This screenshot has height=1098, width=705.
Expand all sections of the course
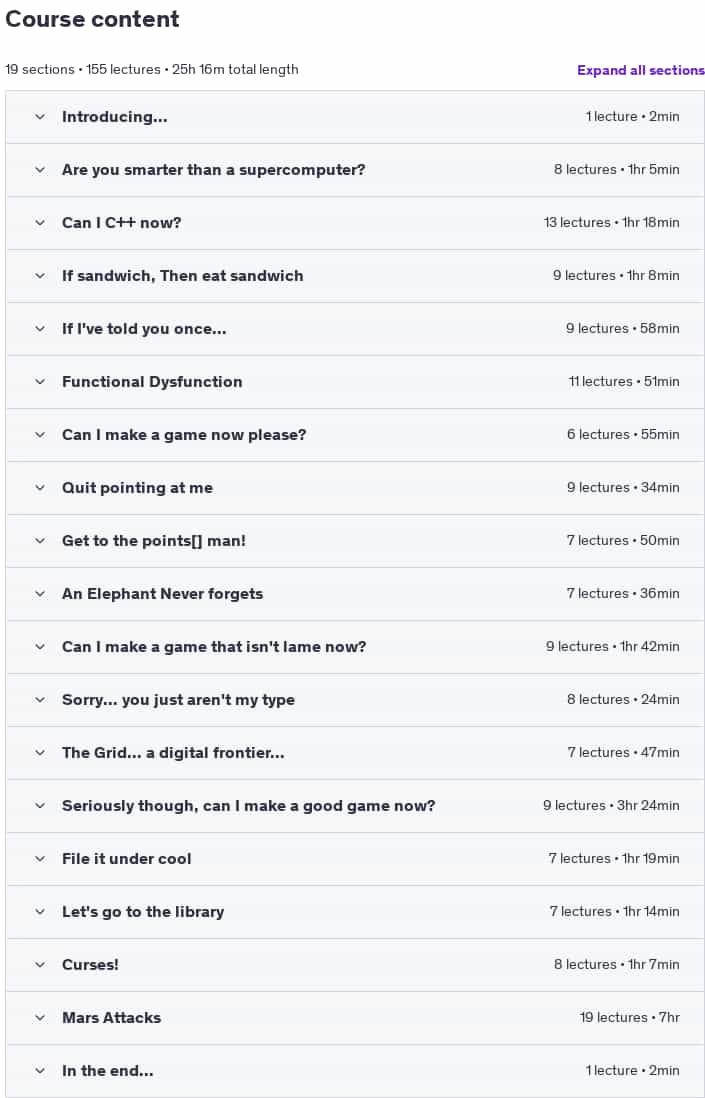[641, 70]
